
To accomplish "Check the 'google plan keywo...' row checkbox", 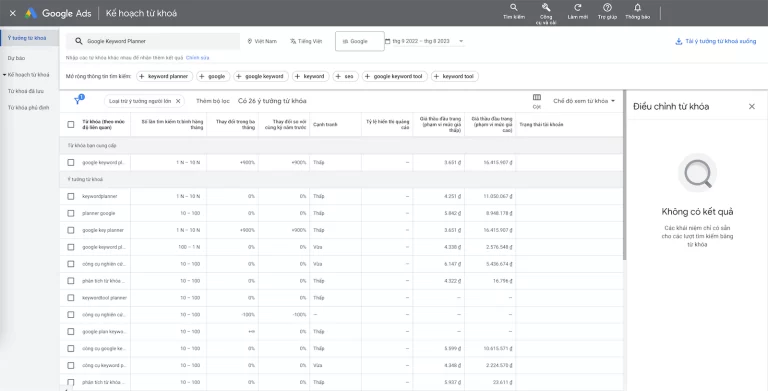I will pyautogui.click(x=71, y=332).
